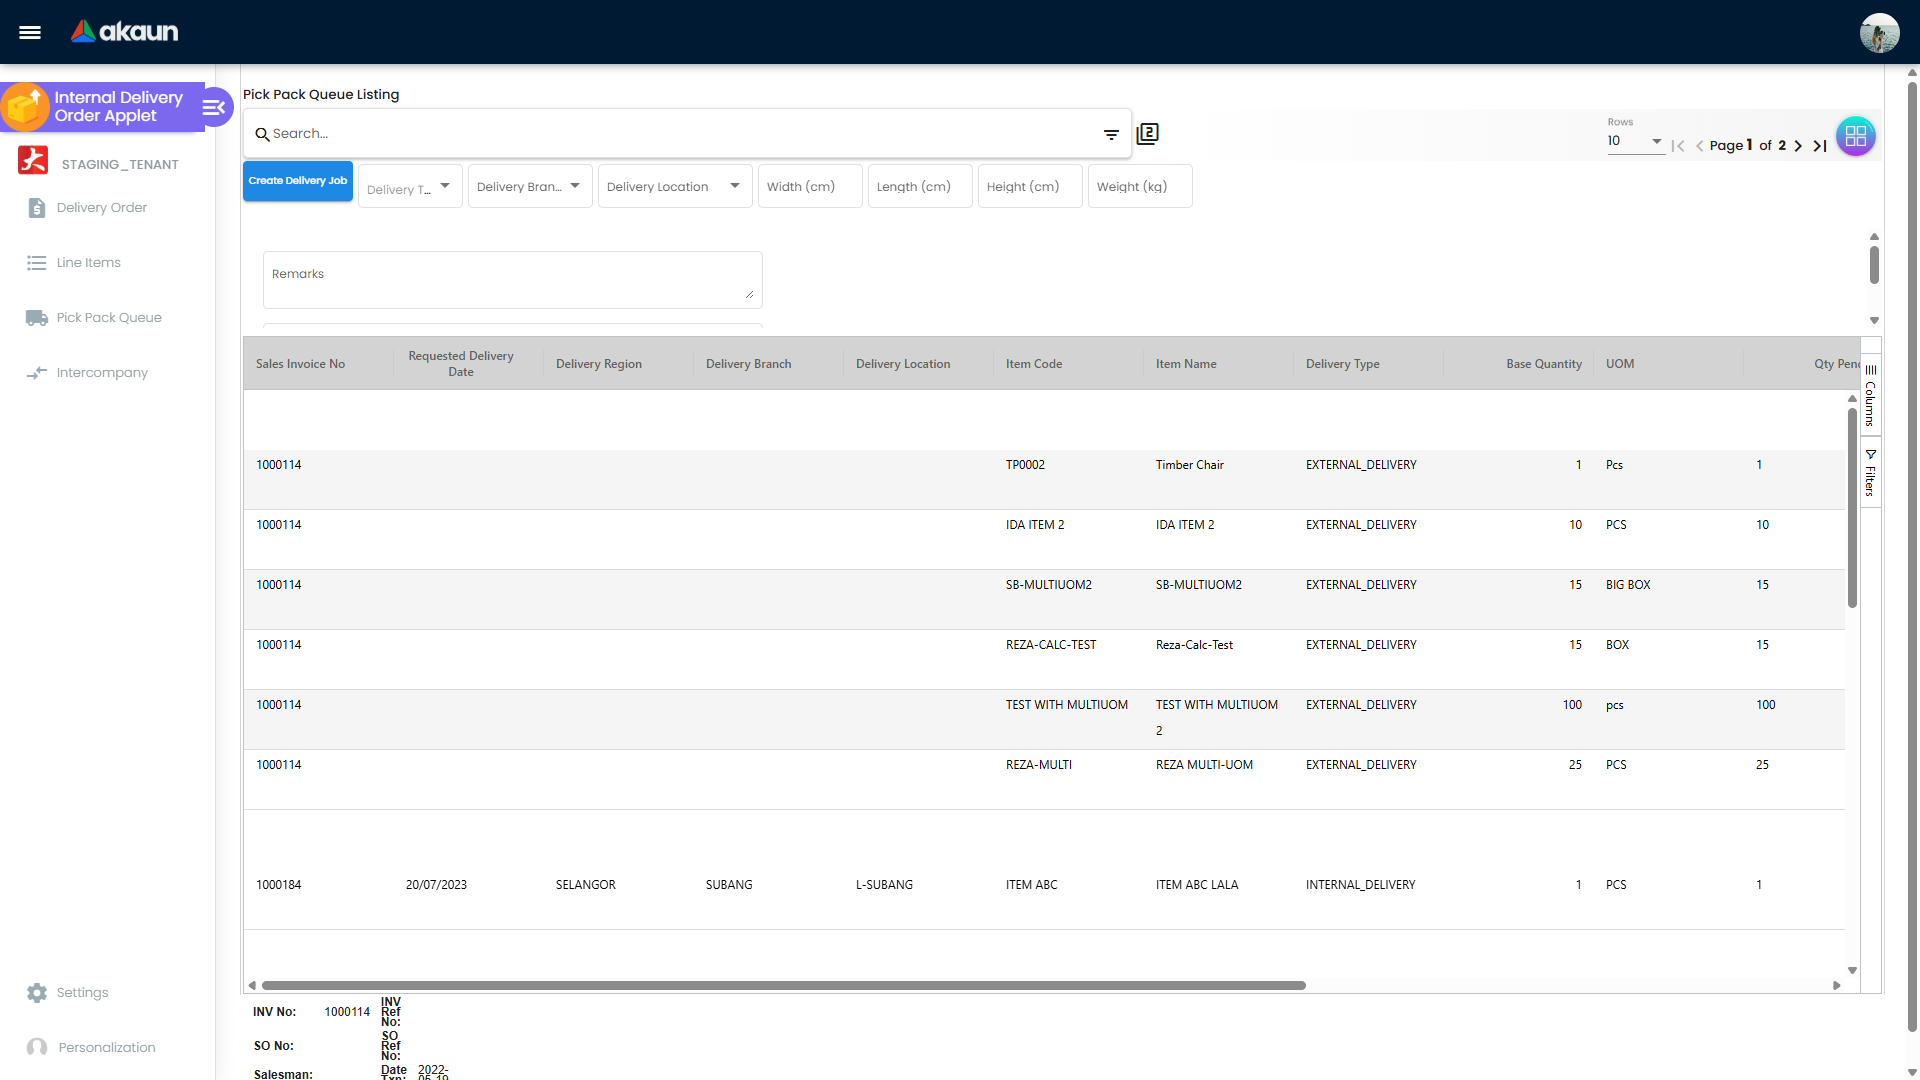Open the hamburger main menu
The height and width of the screenshot is (1080, 1920).
[x=30, y=32]
